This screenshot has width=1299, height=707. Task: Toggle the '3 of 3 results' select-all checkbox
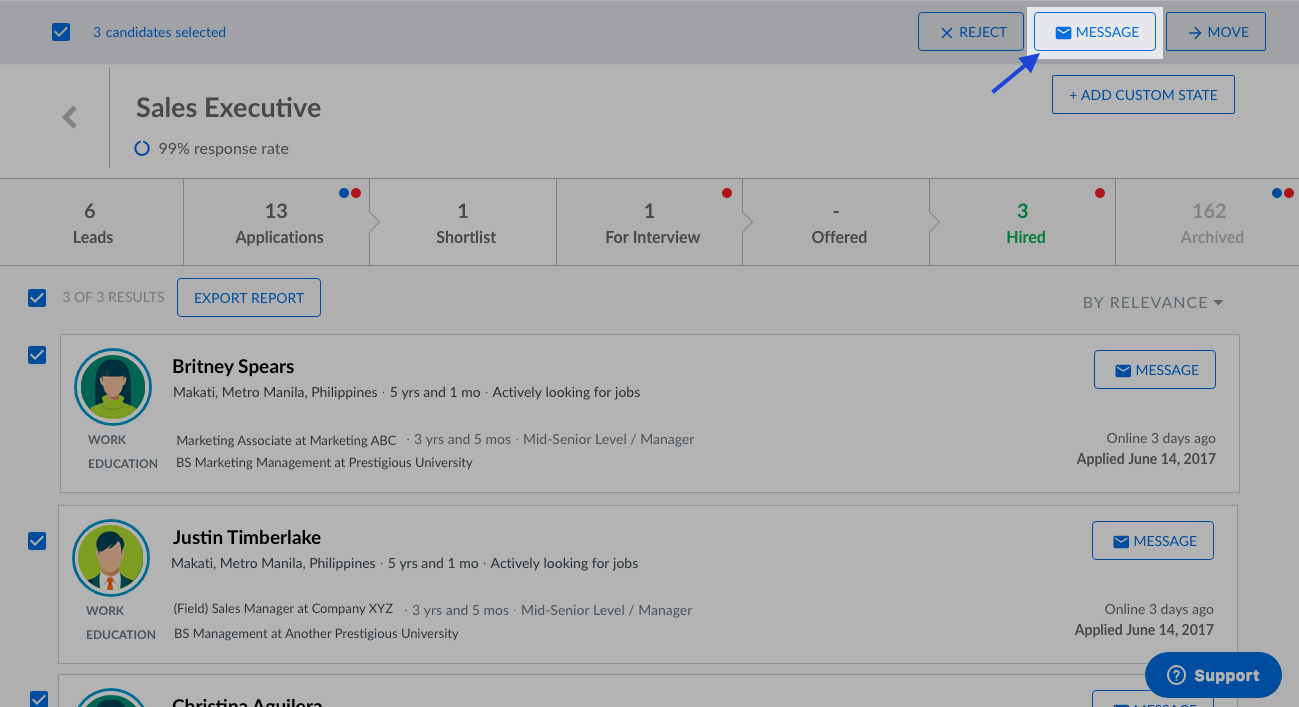37,297
